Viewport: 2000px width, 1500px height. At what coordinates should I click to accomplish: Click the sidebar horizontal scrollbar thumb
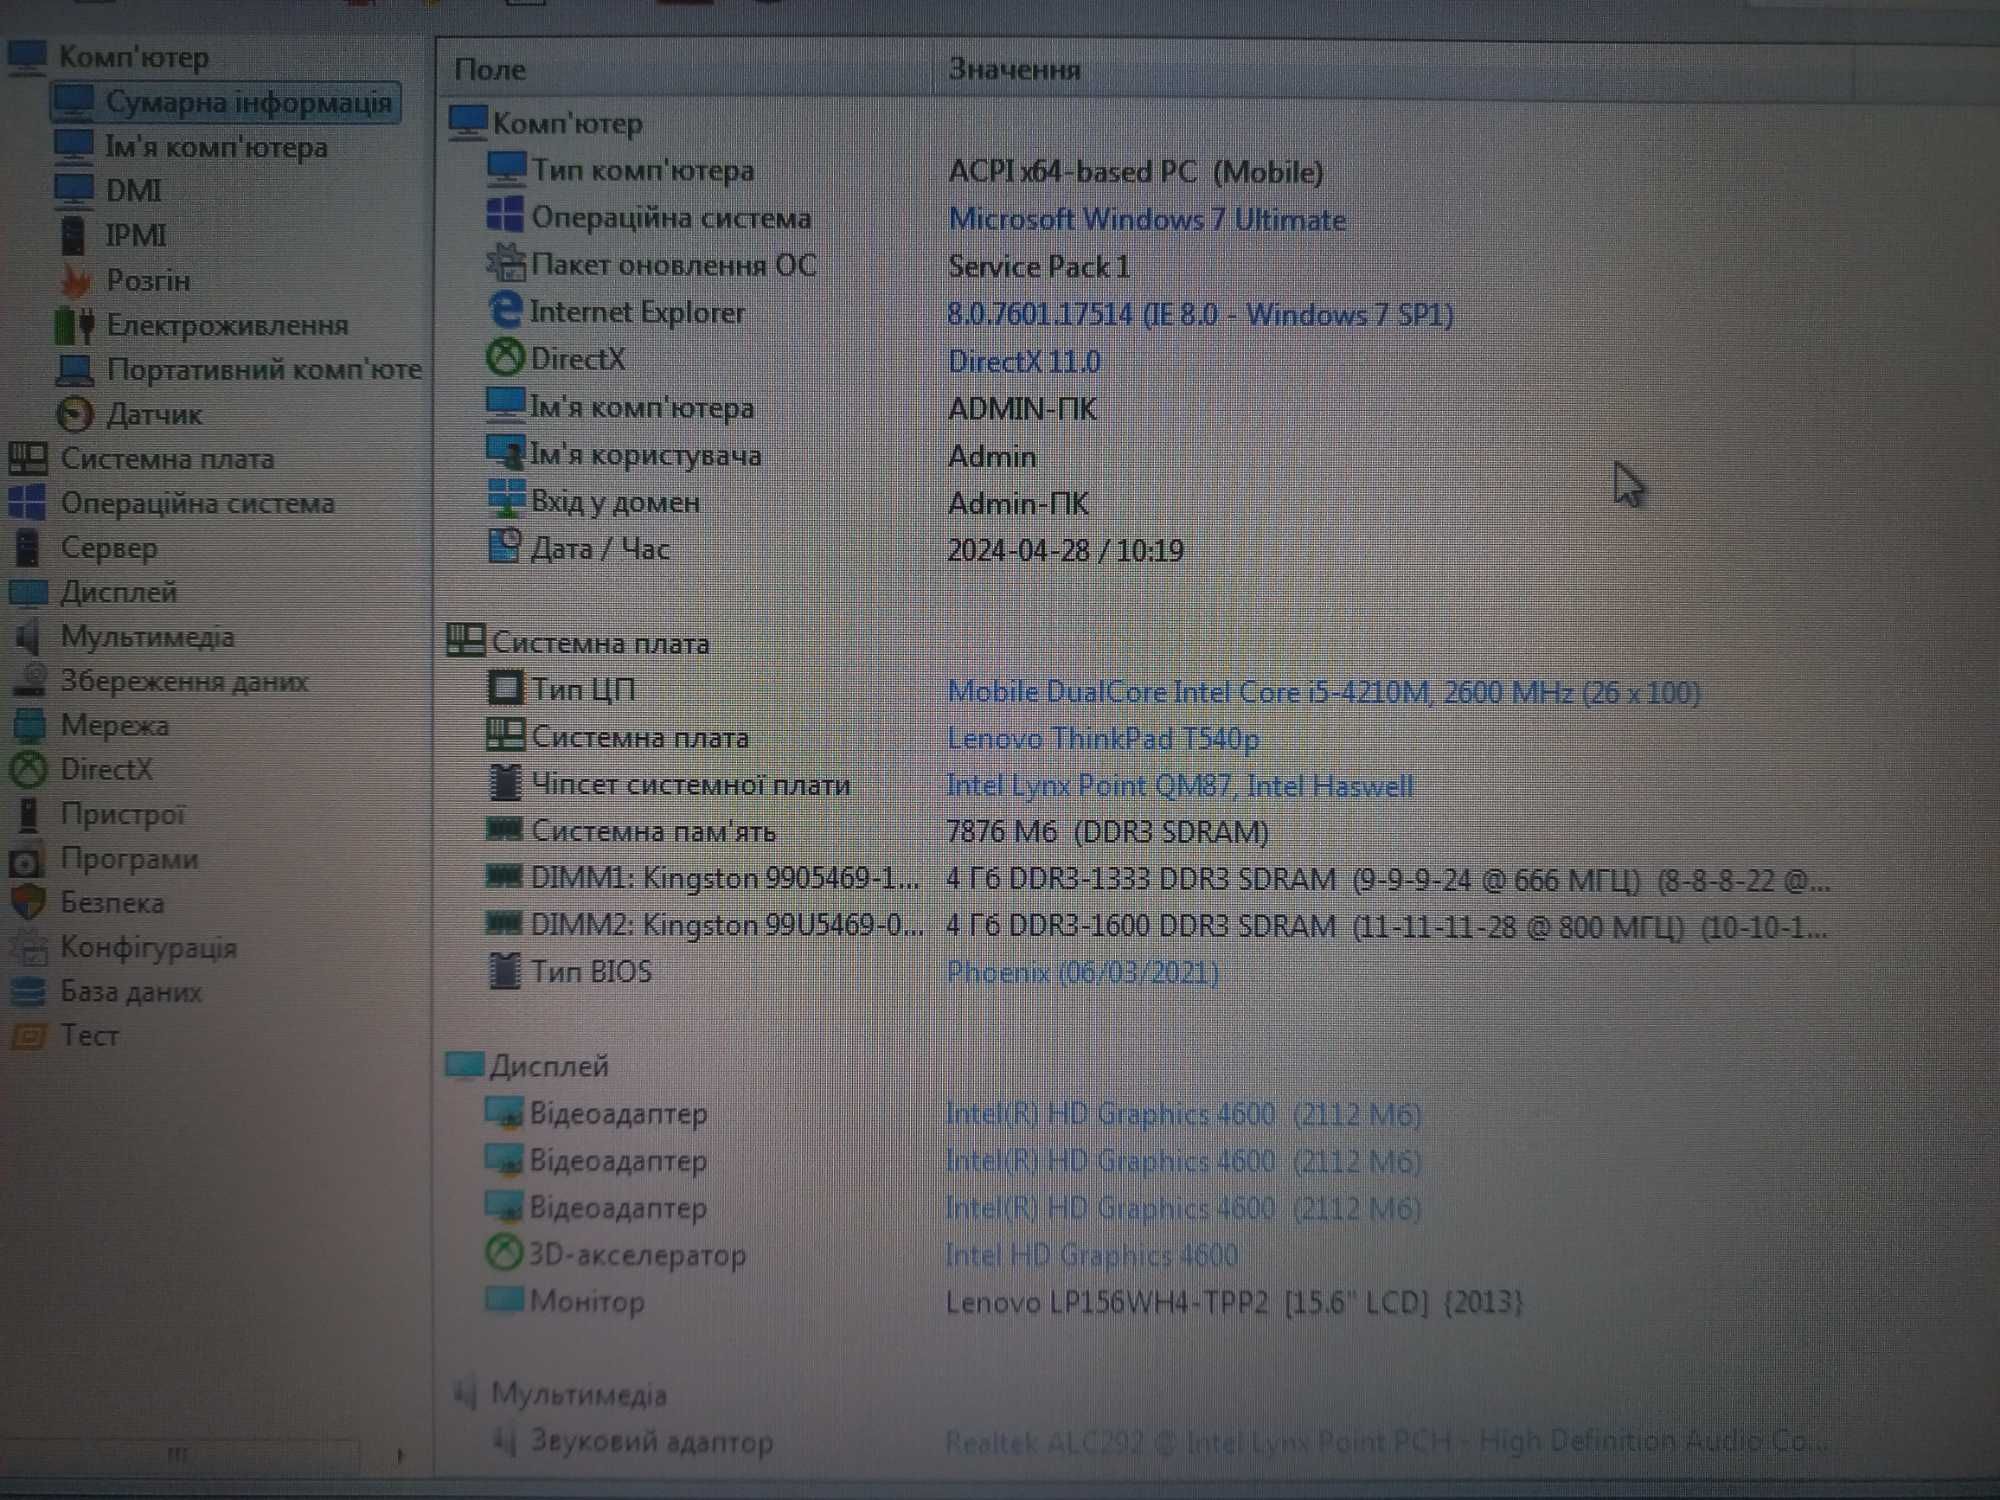coord(180,1453)
